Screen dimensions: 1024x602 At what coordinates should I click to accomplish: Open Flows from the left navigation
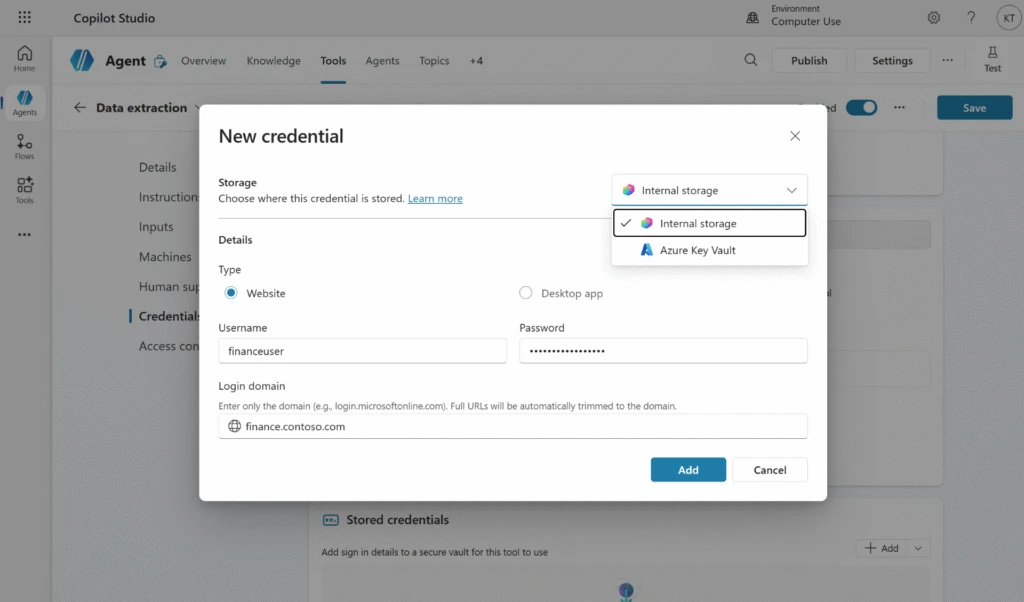coord(23,146)
